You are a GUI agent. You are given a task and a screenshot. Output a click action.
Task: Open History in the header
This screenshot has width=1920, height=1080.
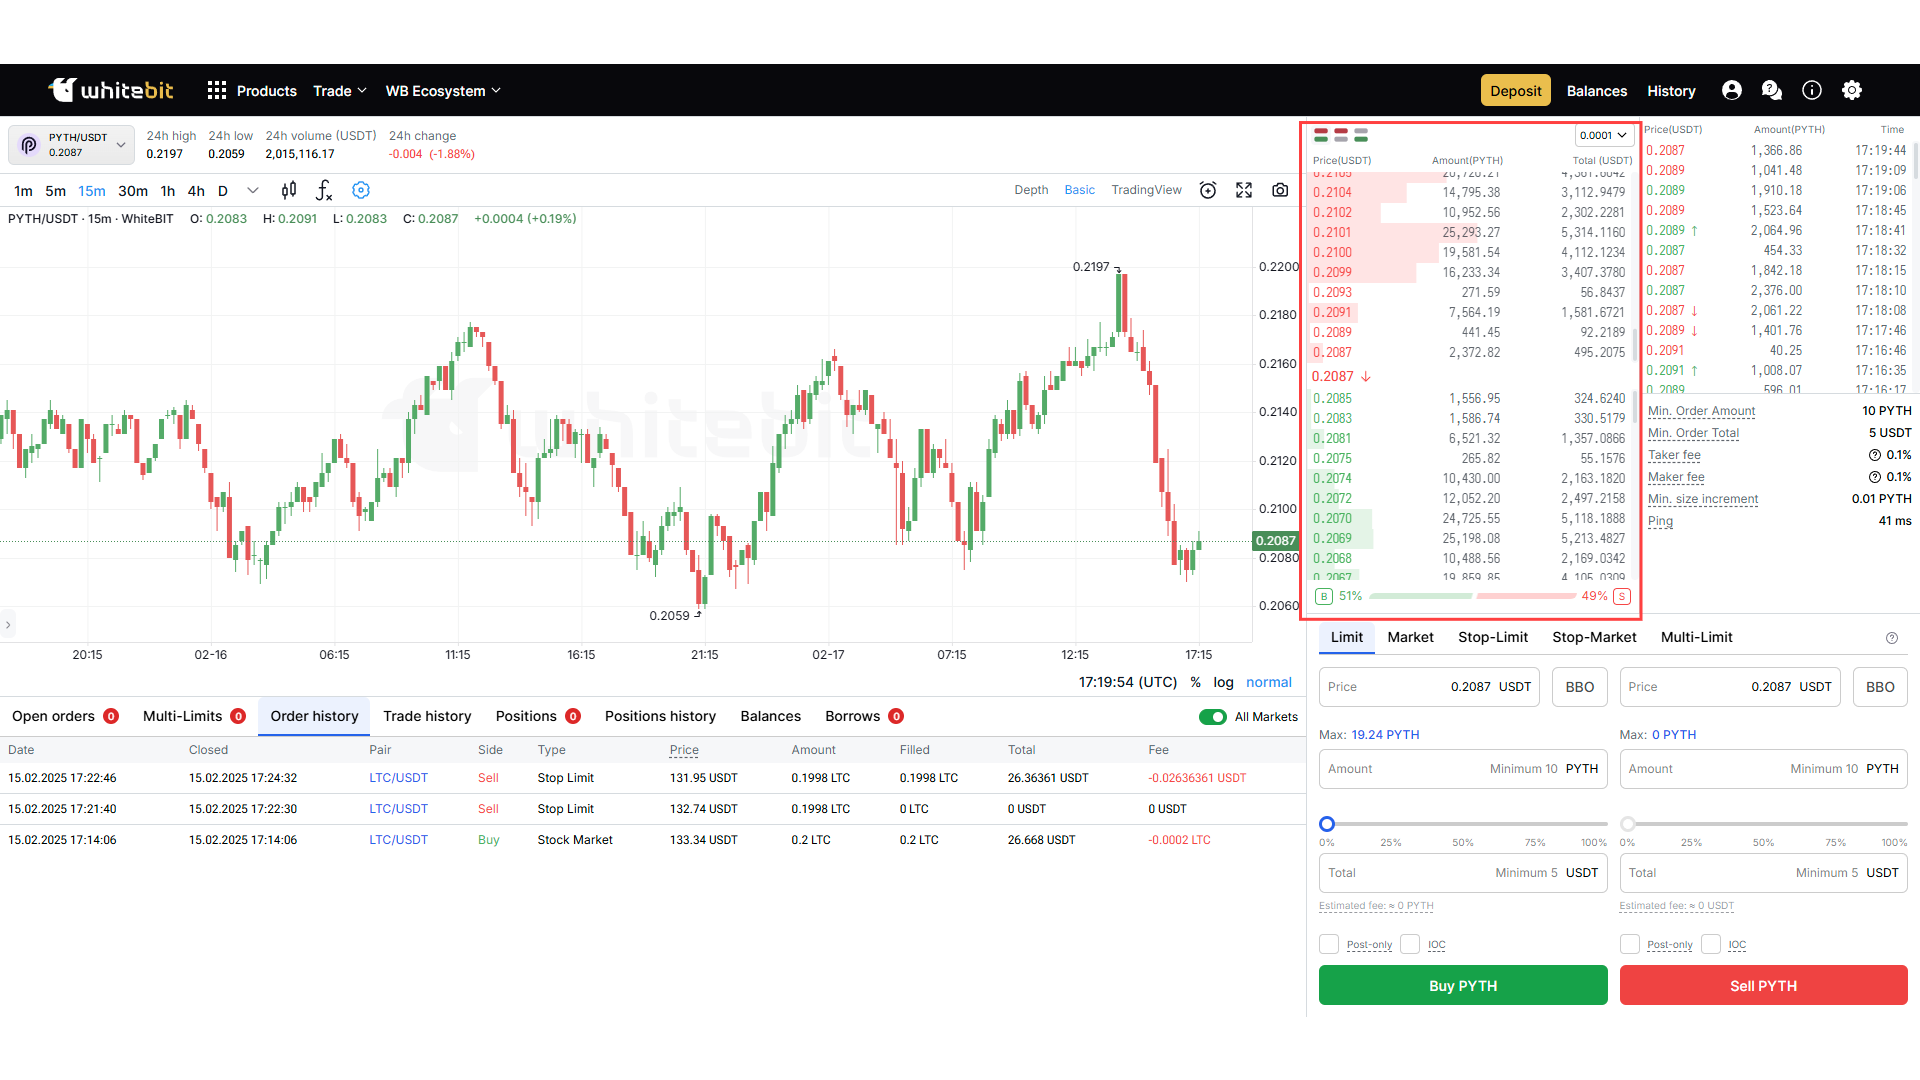tap(1672, 91)
